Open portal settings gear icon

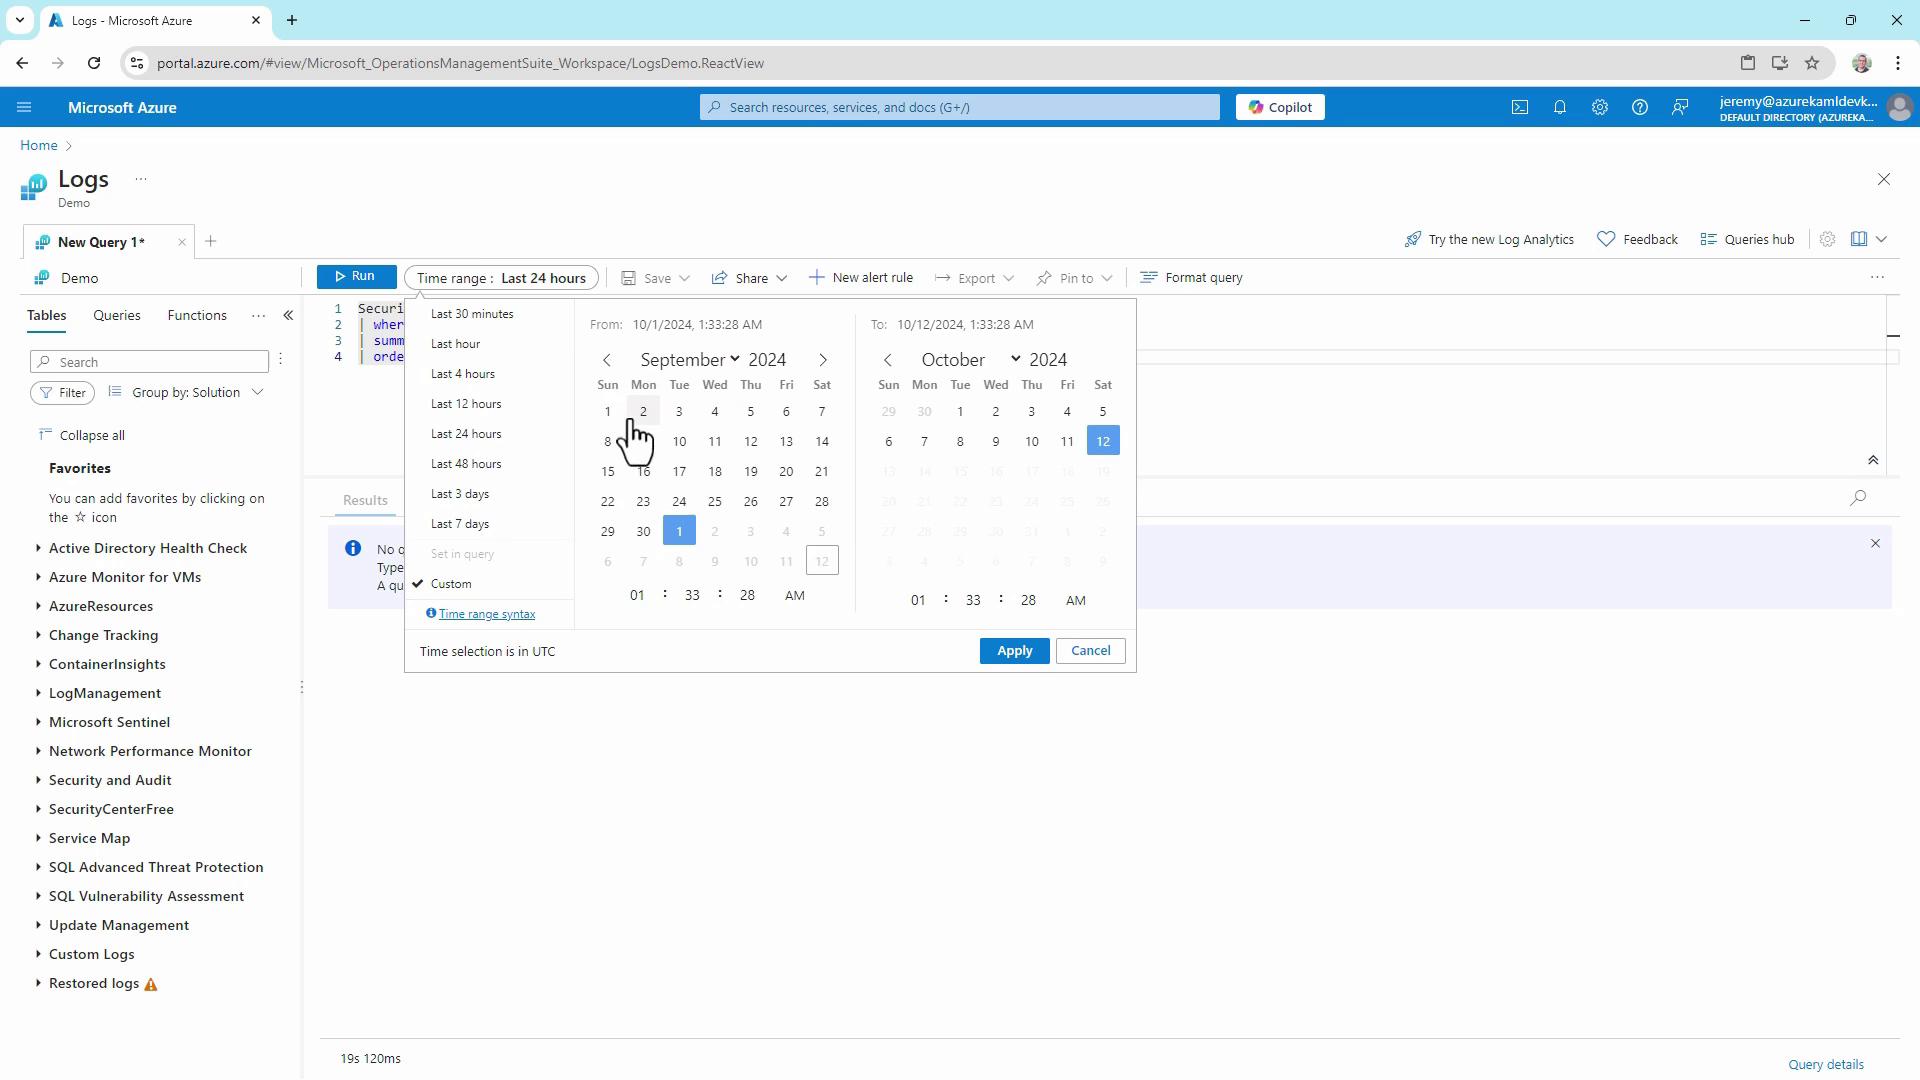pos(1600,107)
